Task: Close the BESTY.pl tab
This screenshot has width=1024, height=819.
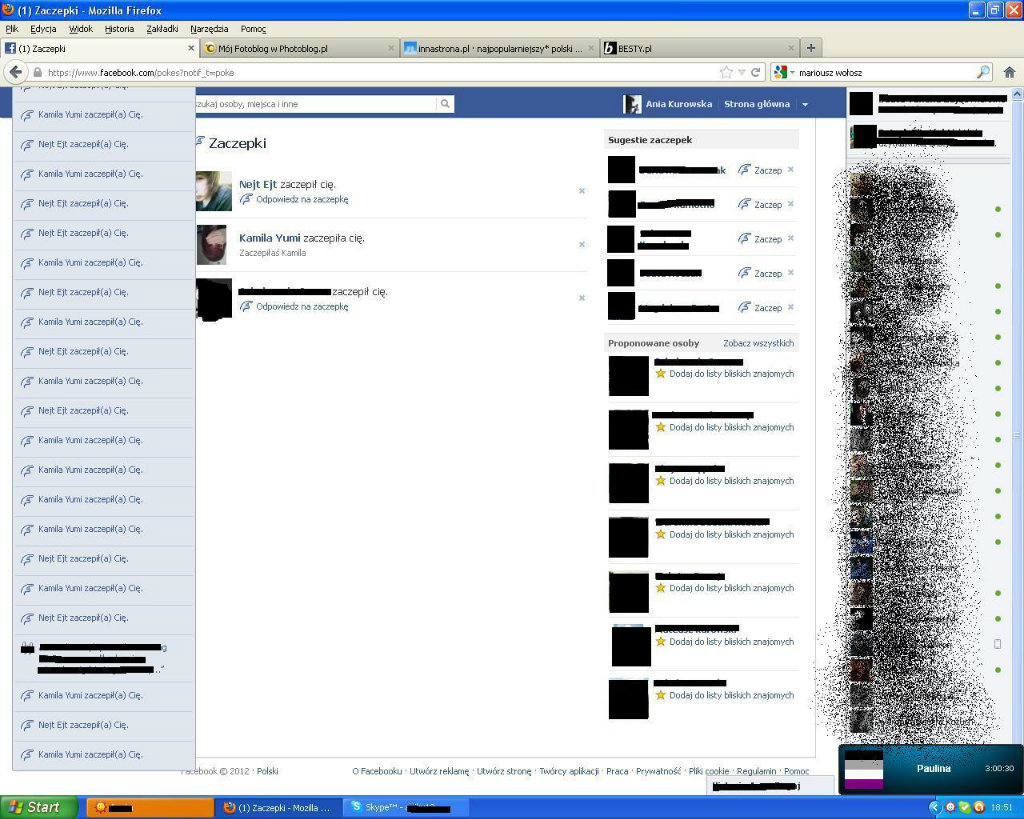Action: pyautogui.click(x=791, y=48)
